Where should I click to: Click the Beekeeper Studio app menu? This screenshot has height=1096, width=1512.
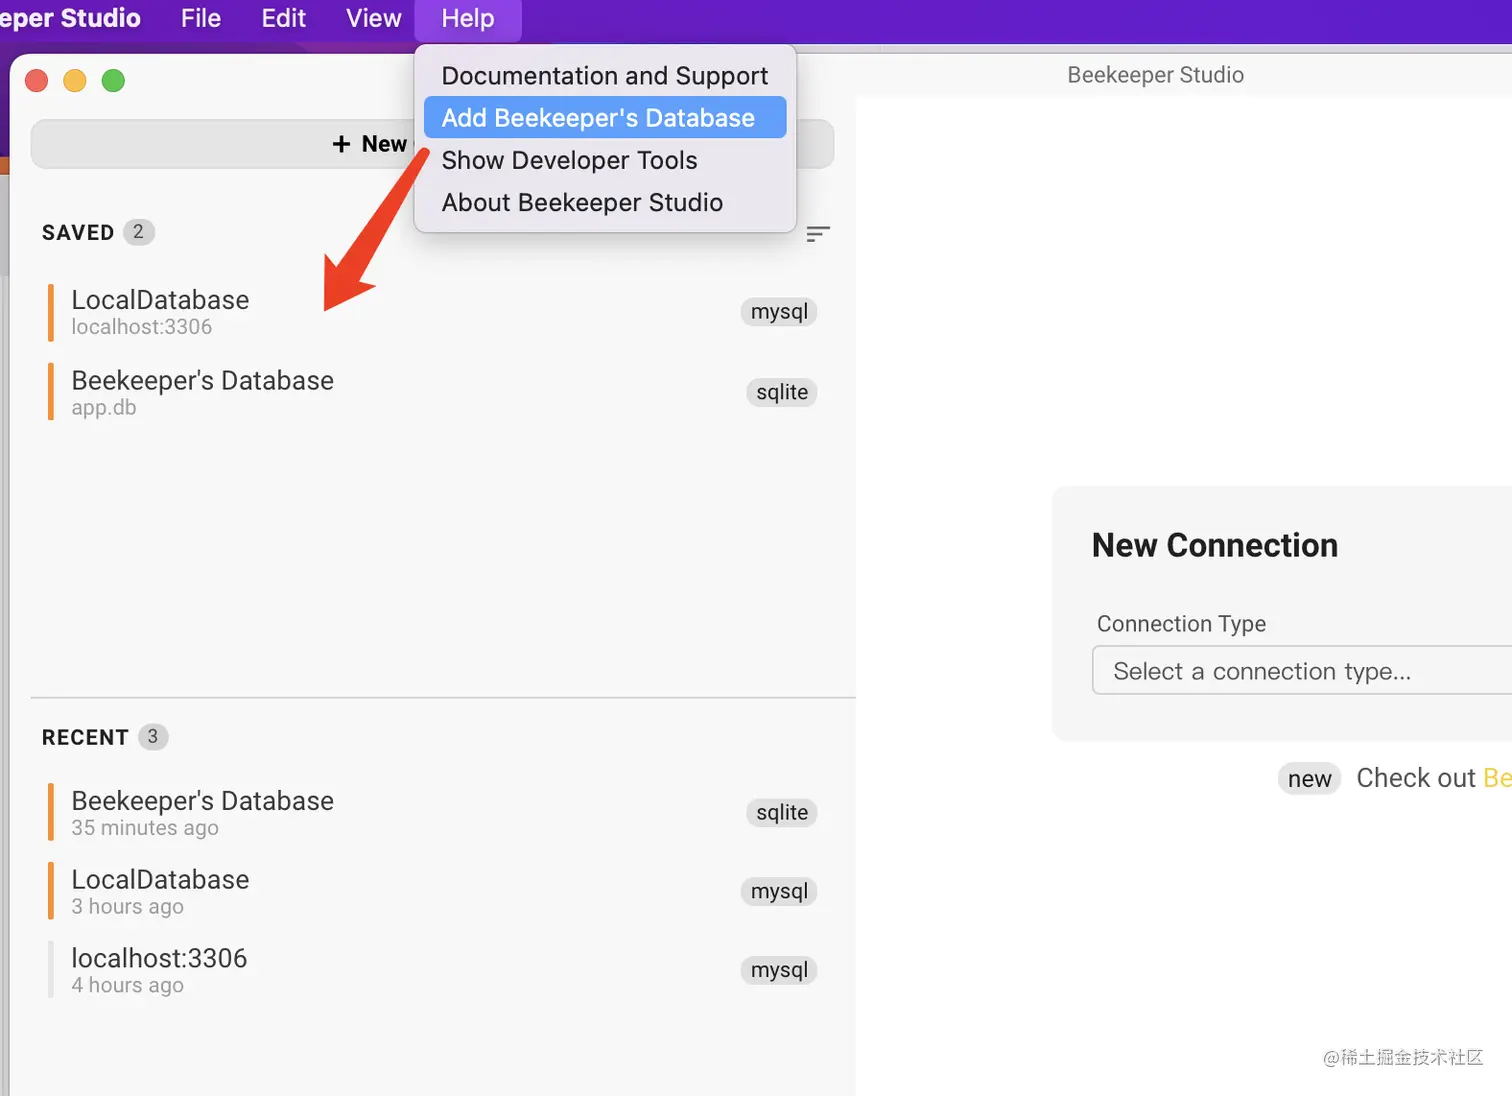(70, 19)
